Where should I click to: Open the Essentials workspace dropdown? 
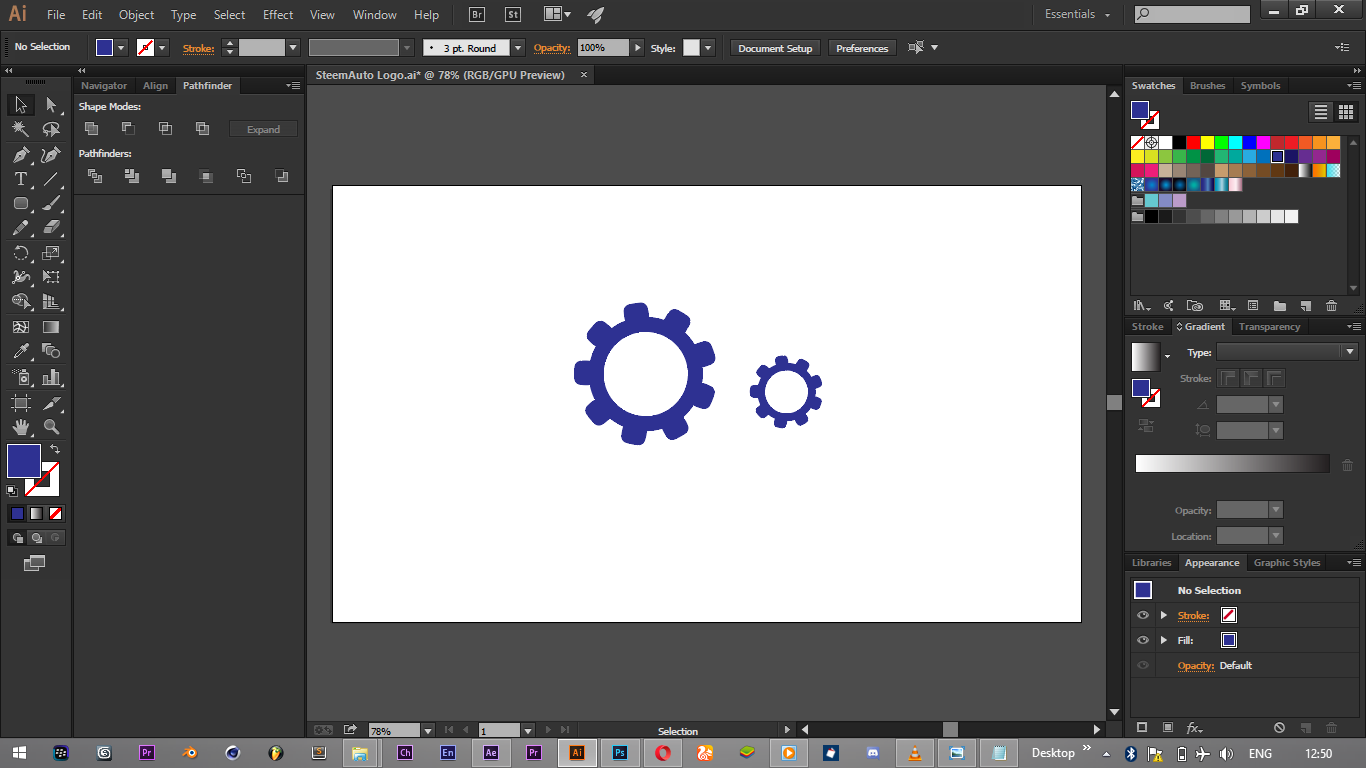click(1077, 15)
